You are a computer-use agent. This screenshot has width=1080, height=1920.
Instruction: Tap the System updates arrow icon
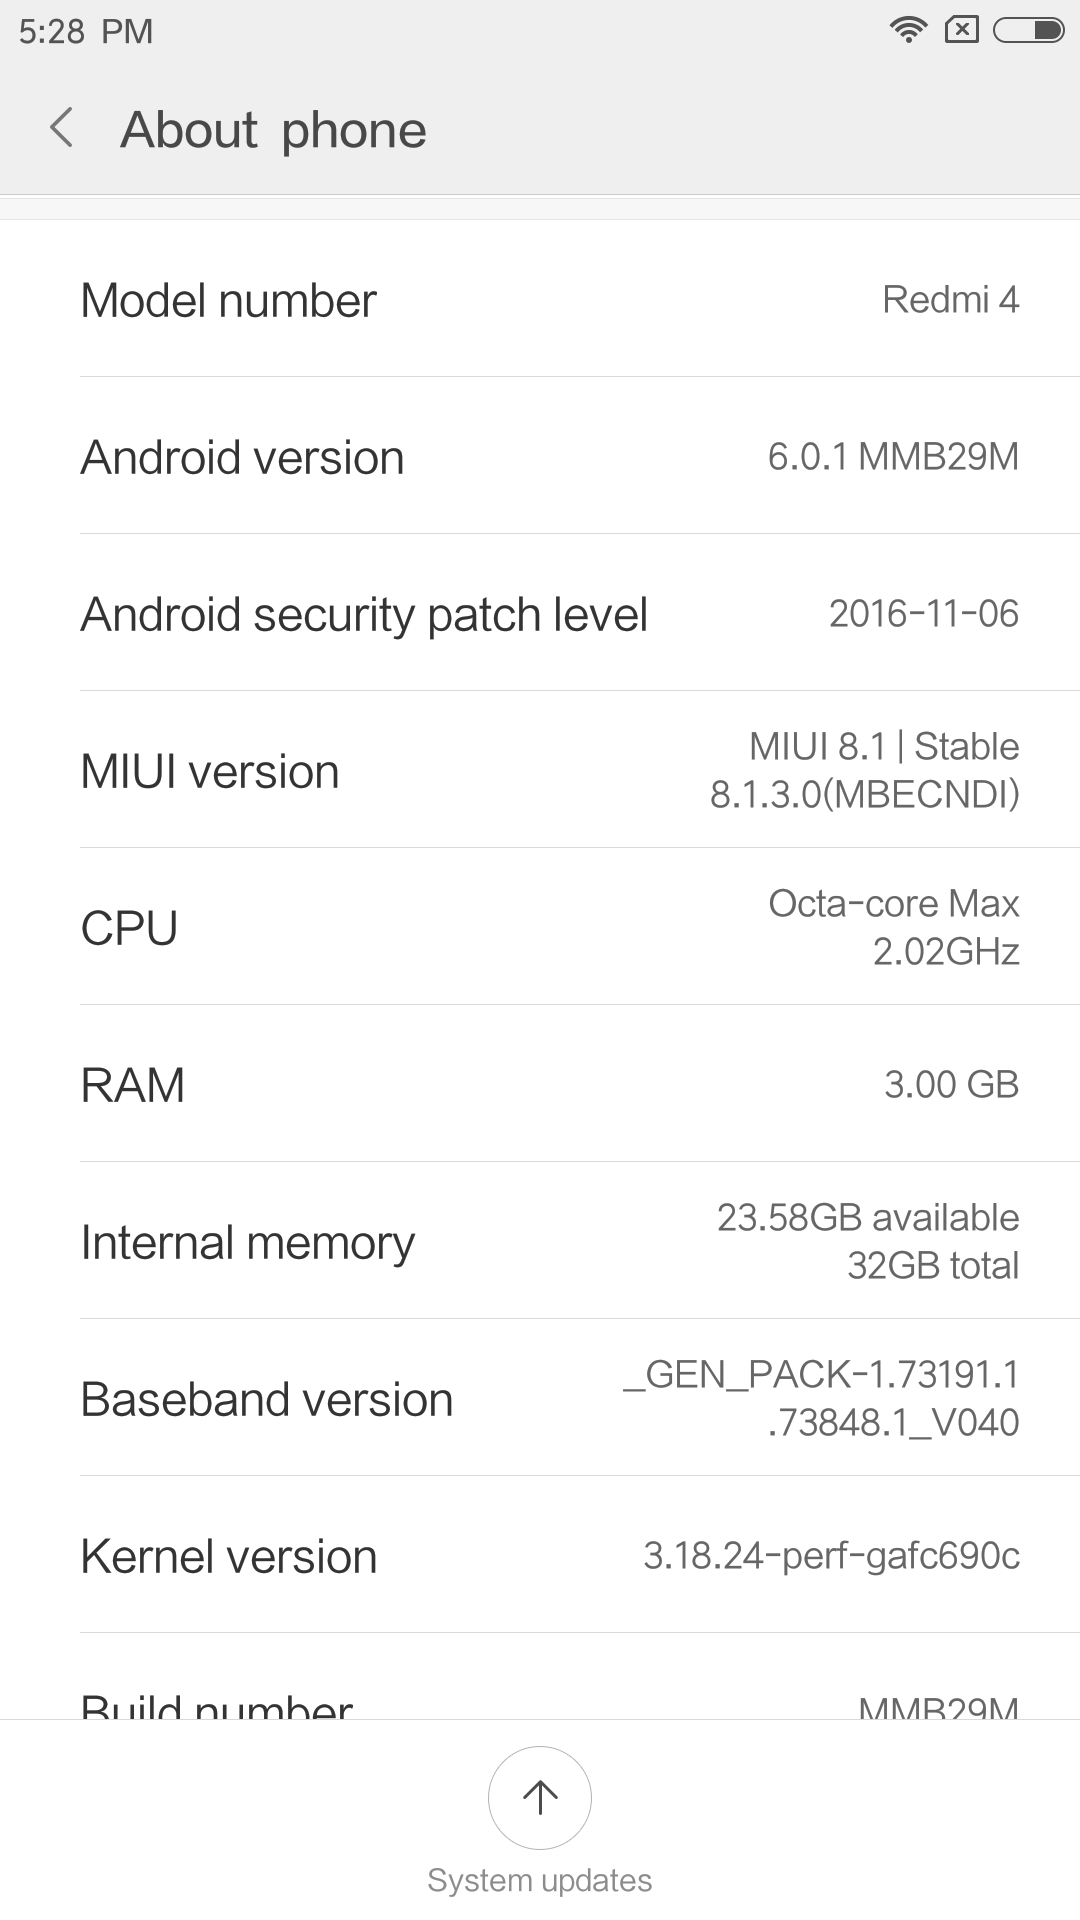coord(540,1797)
